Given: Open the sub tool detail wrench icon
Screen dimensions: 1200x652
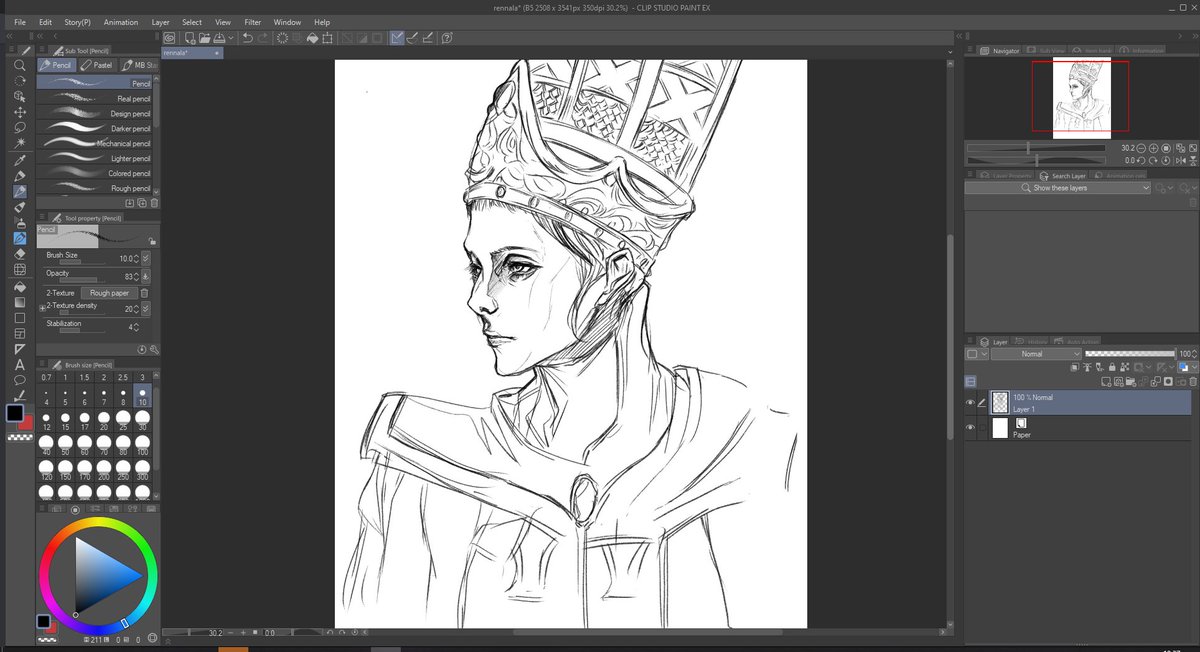Looking at the screenshot, I should point(155,349).
